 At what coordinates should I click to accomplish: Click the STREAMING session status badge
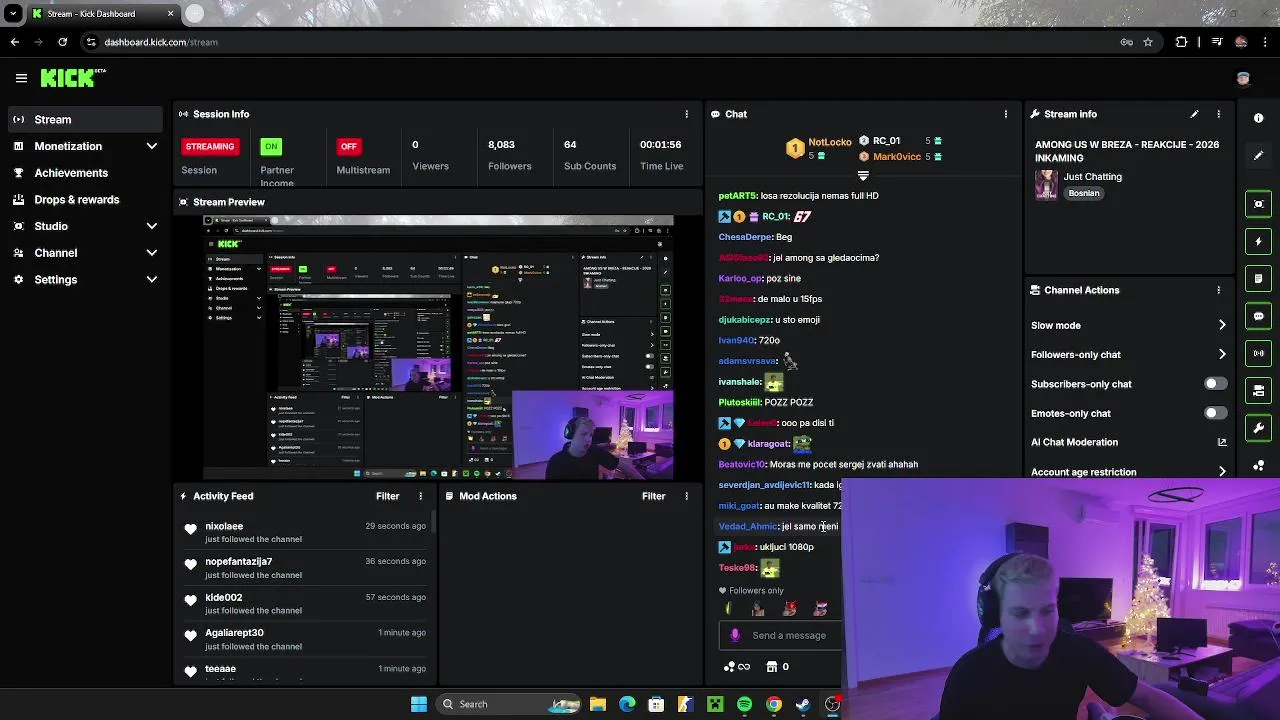click(x=209, y=146)
